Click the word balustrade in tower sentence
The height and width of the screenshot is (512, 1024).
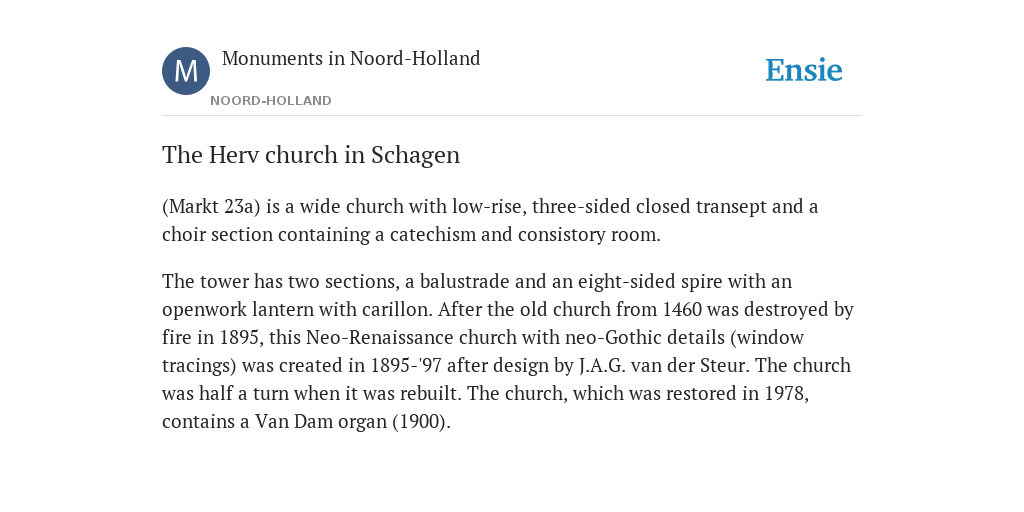point(464,281)
